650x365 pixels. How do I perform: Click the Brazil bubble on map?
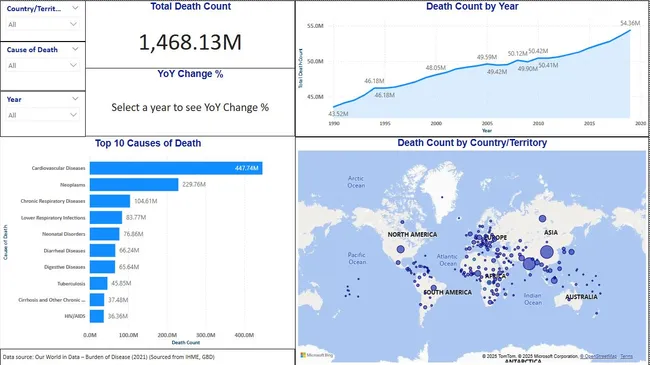point(434,287)
